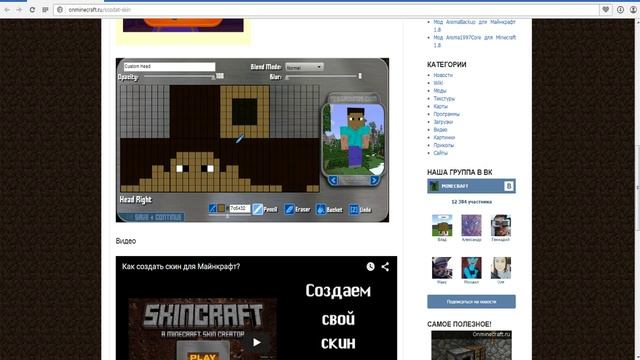Rotate skin preview left with arrow
The width and height of the screenshot is (640, 360).
click(x=333, y=180)
